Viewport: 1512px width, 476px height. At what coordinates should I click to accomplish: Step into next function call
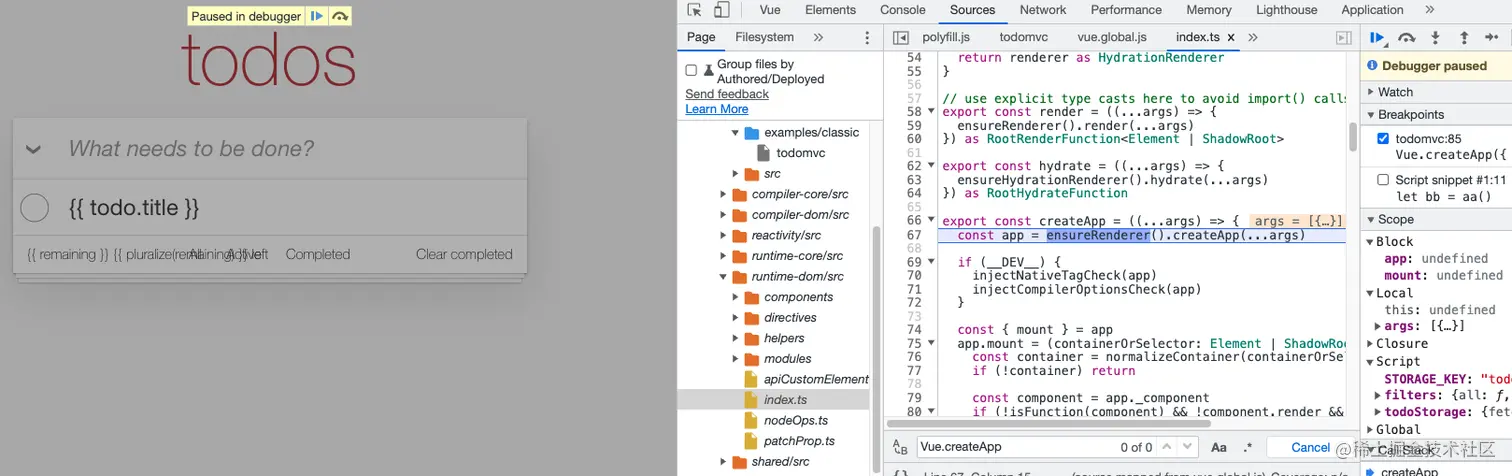pyautogui.click(x=1435, y=38)
